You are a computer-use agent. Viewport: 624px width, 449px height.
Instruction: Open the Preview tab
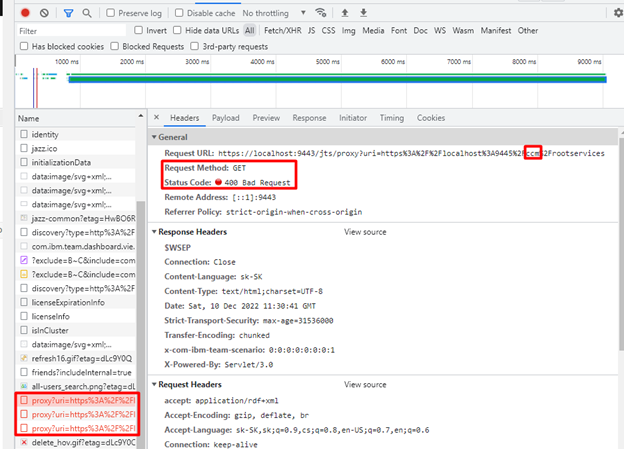(266, 118)
